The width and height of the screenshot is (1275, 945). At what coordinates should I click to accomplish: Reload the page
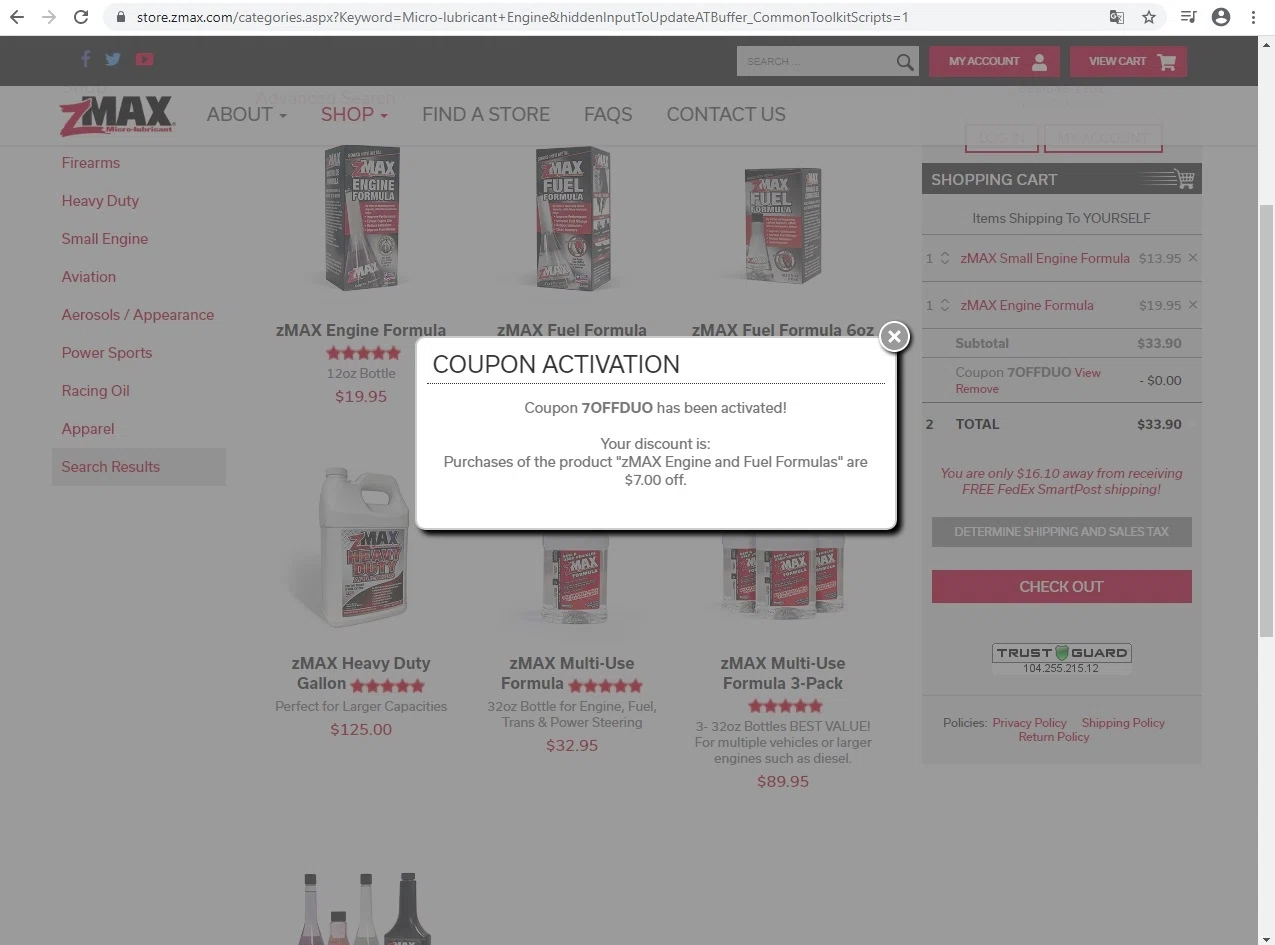click(81, 17)
